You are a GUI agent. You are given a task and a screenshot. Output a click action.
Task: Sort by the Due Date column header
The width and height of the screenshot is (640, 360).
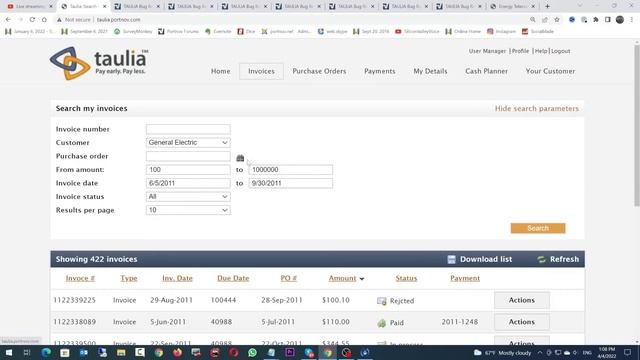click(x=233, y=278)
